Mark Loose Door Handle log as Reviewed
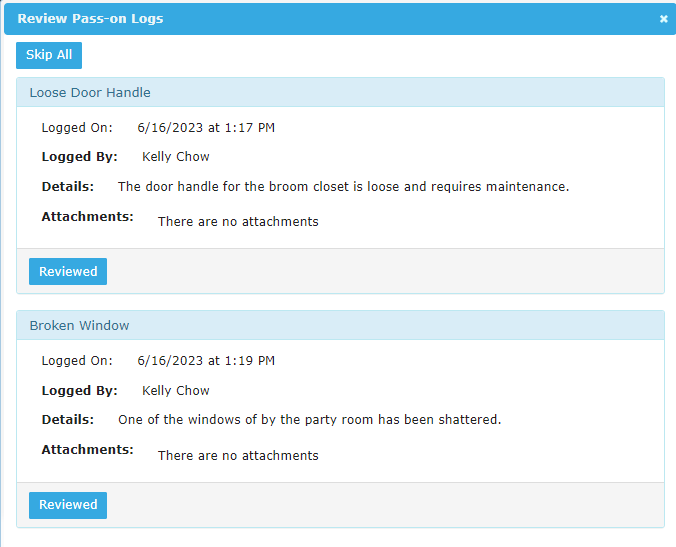The height and width of the screenshot is (547, 676). (x=68, y=272)
